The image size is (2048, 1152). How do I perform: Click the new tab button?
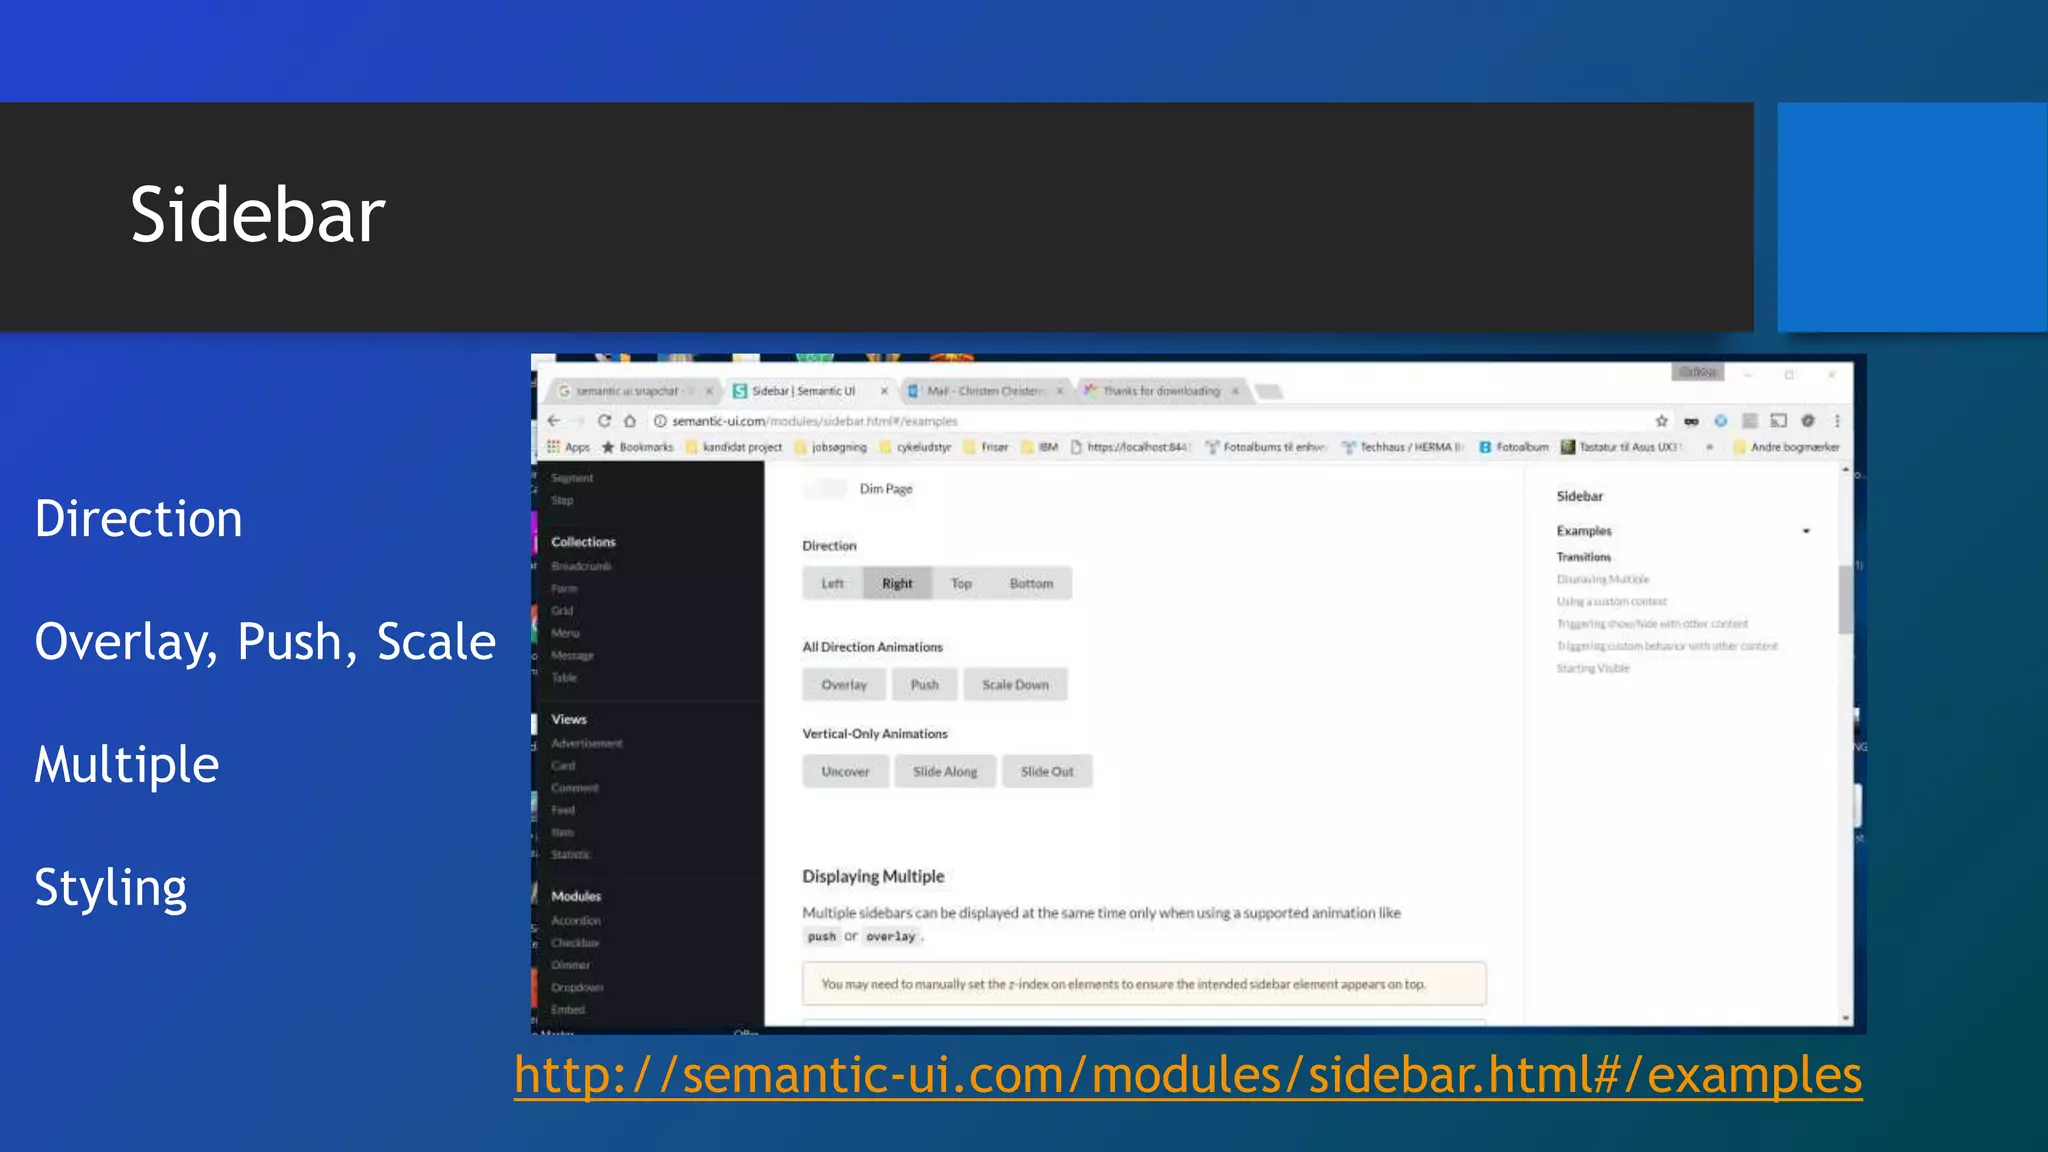[x=1269, y=391]
